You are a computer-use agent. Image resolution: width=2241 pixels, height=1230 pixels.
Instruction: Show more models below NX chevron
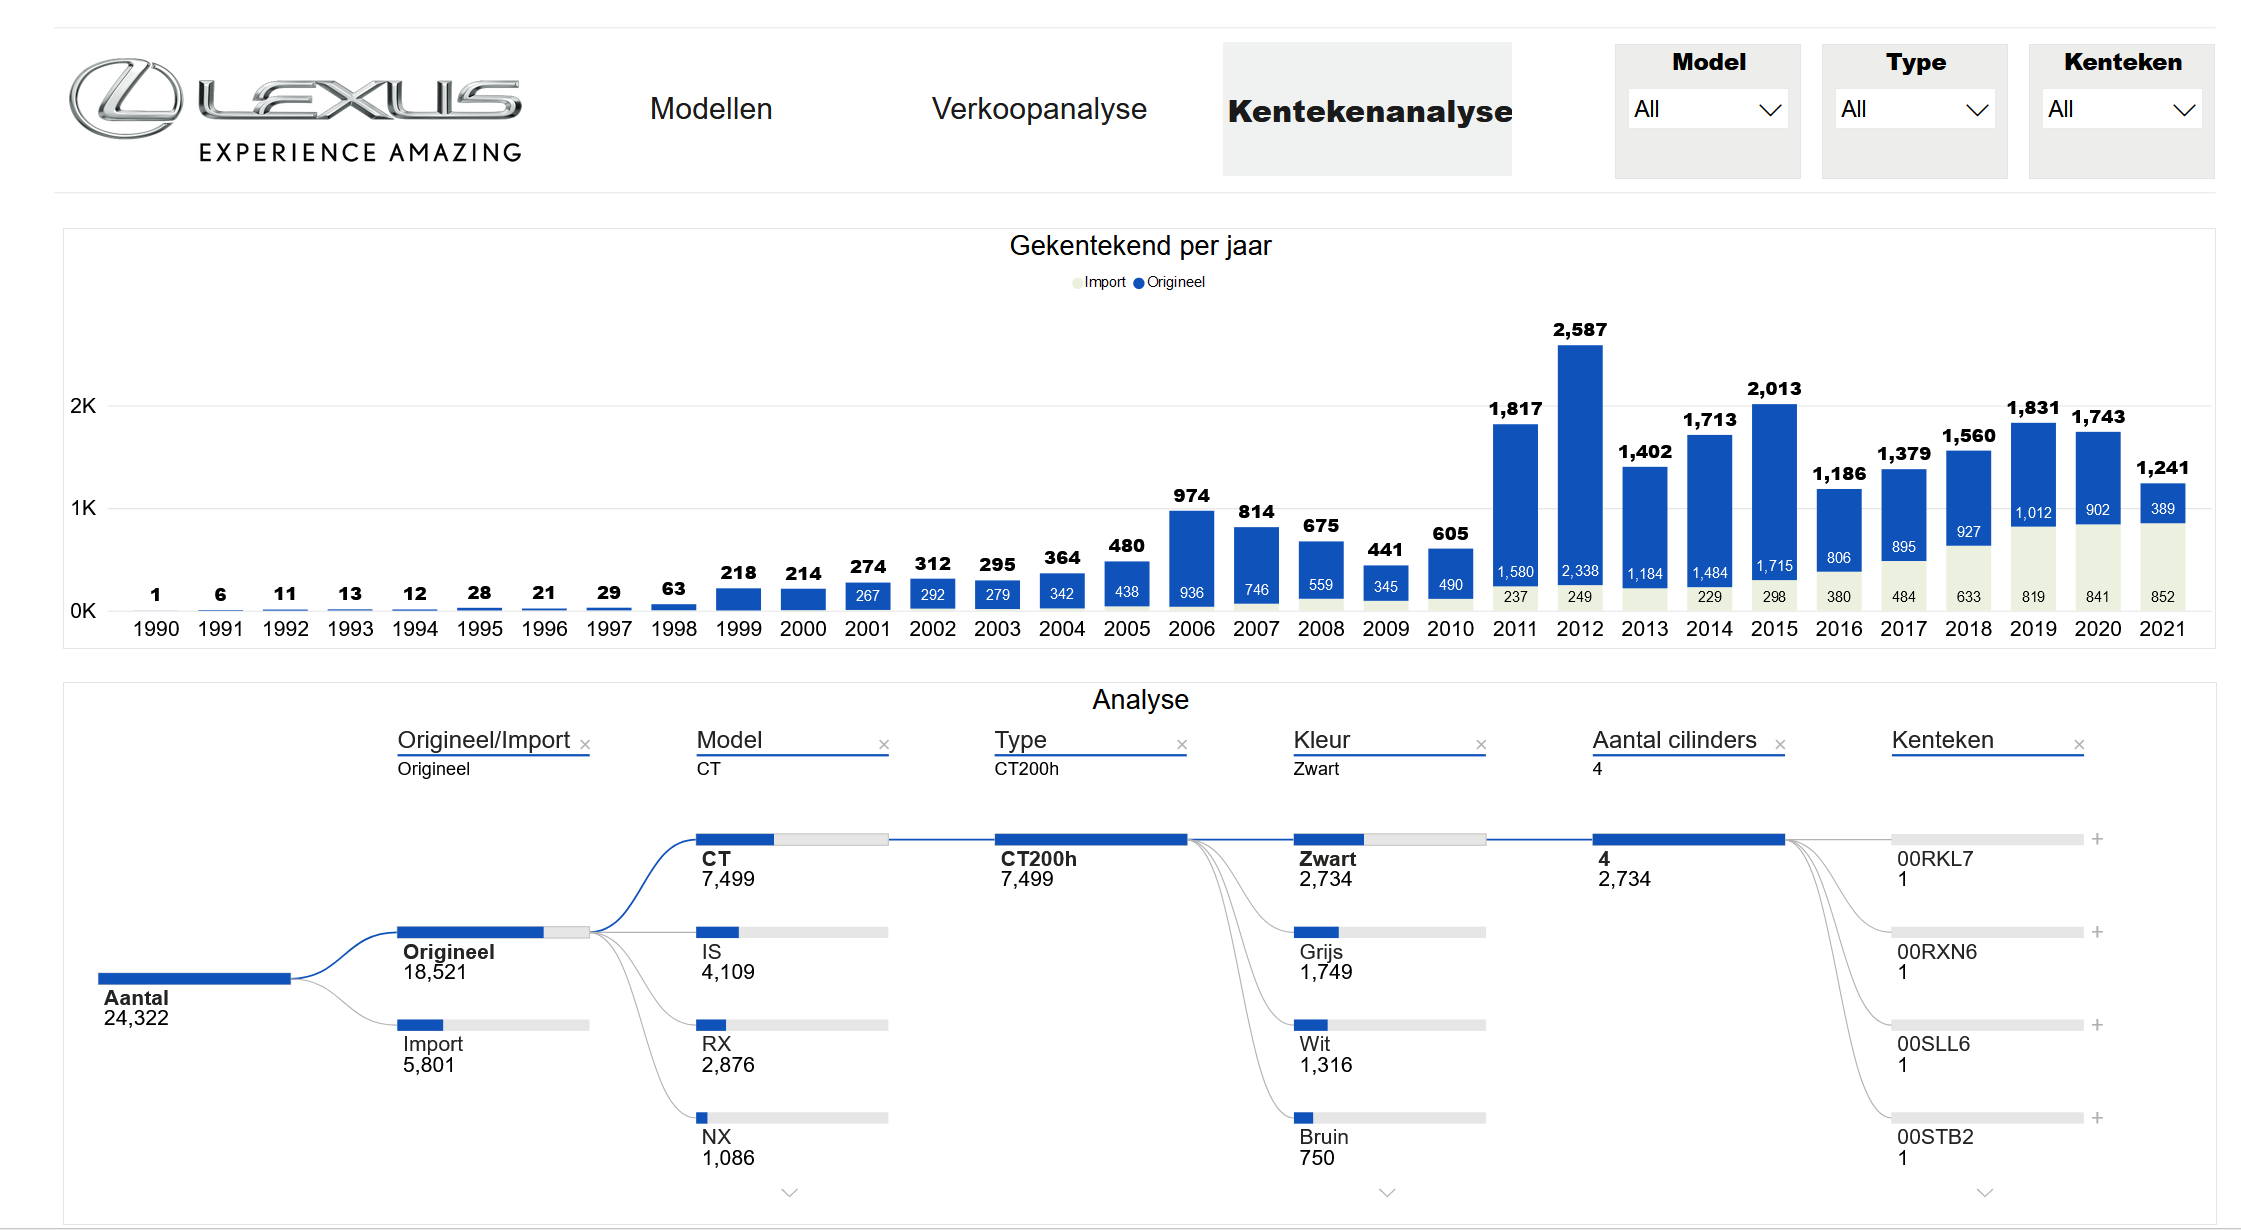coord(789,1192)
